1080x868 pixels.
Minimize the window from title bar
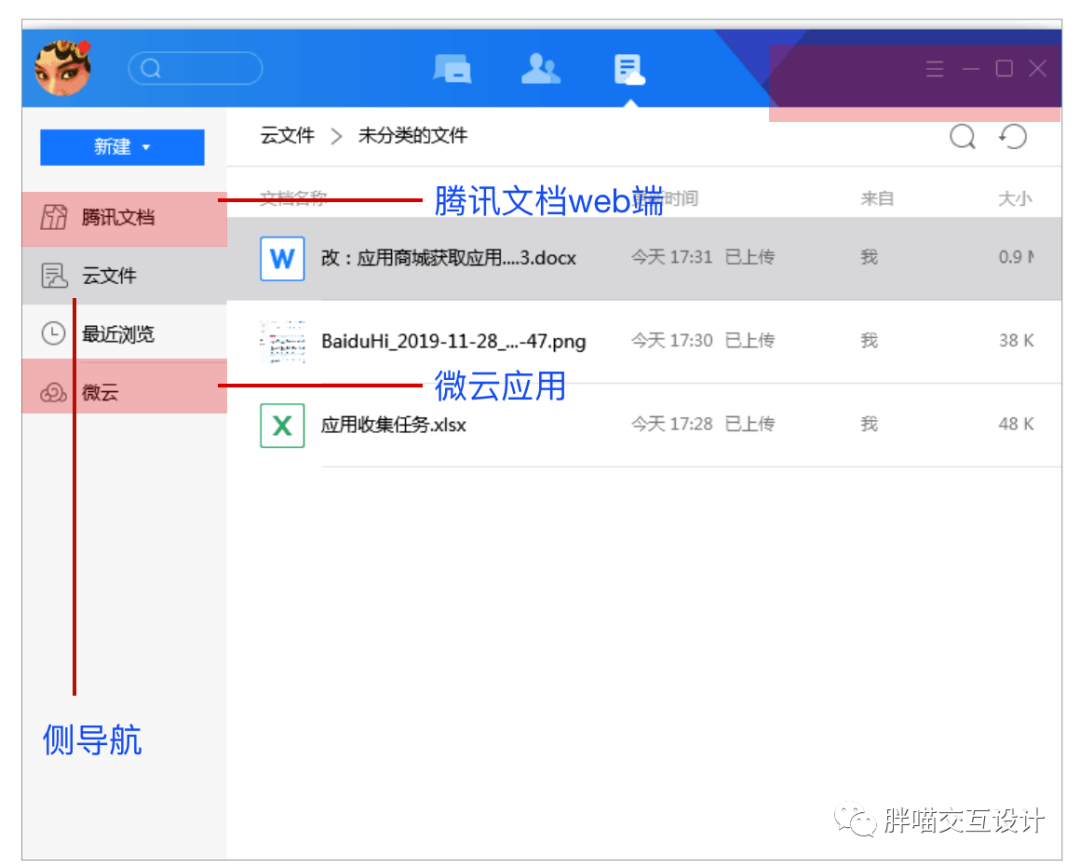(971, 68)
